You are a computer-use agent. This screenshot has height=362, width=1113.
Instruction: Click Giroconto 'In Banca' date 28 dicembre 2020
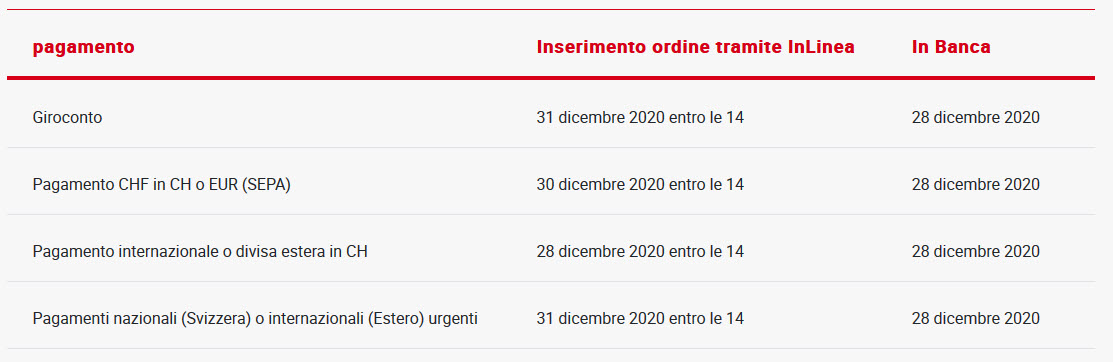975,118
